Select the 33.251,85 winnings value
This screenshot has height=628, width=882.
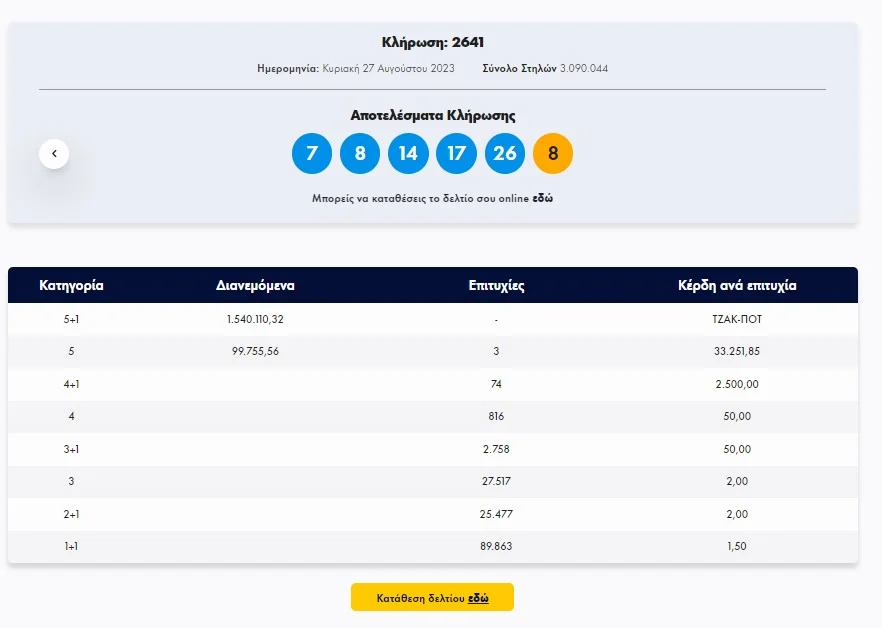pyautogui.click(x=737, y=352)
